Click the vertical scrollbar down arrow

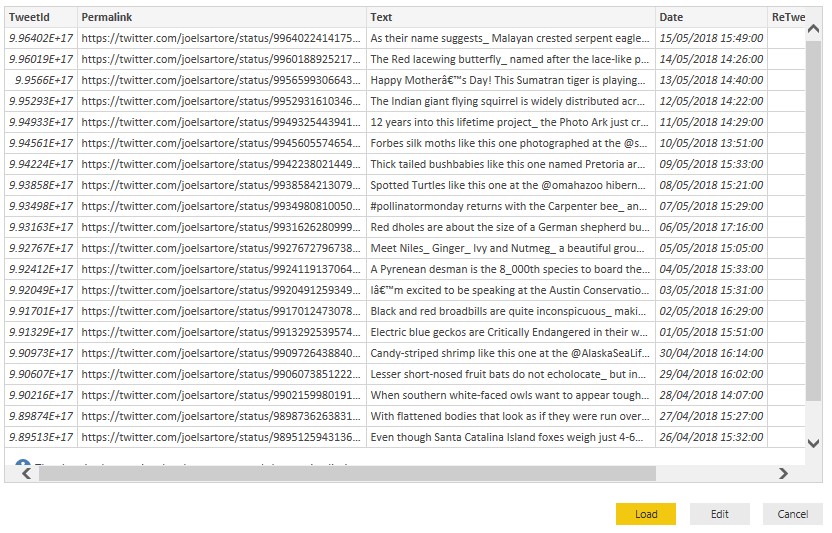click(x=813, y=443)
